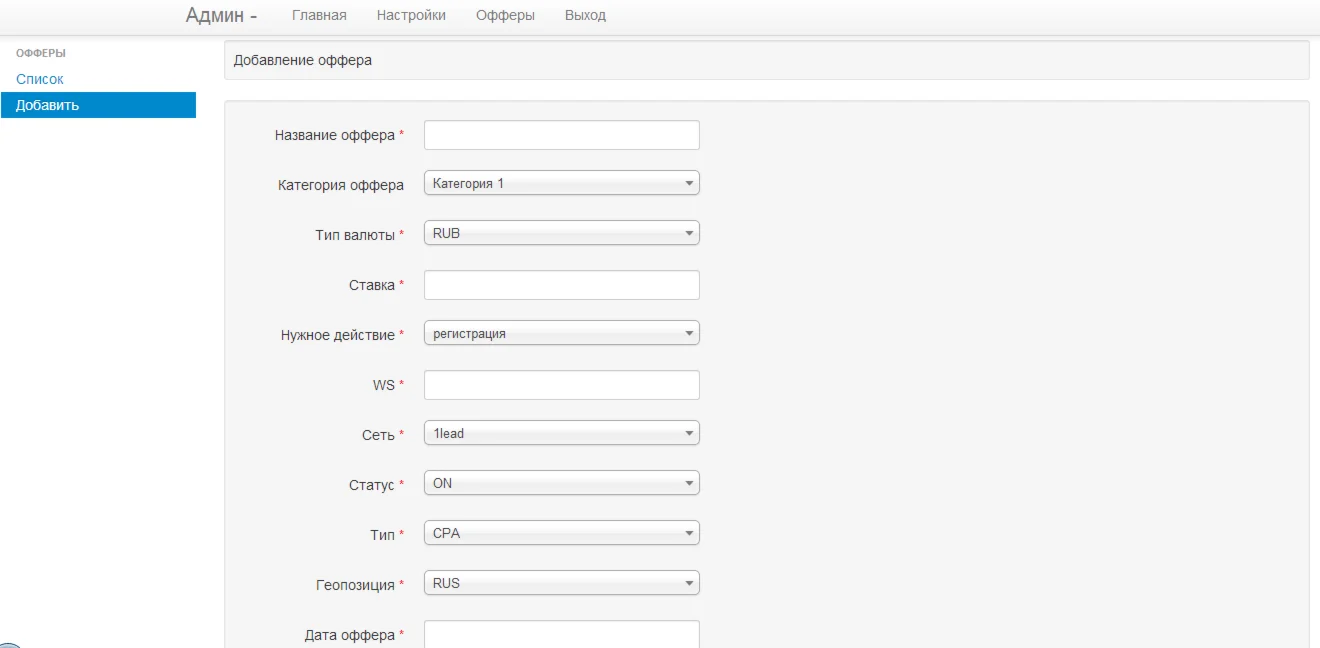Click the Выход logout link
Viewport: 1320px width, 648px height.
pos(585,16)
